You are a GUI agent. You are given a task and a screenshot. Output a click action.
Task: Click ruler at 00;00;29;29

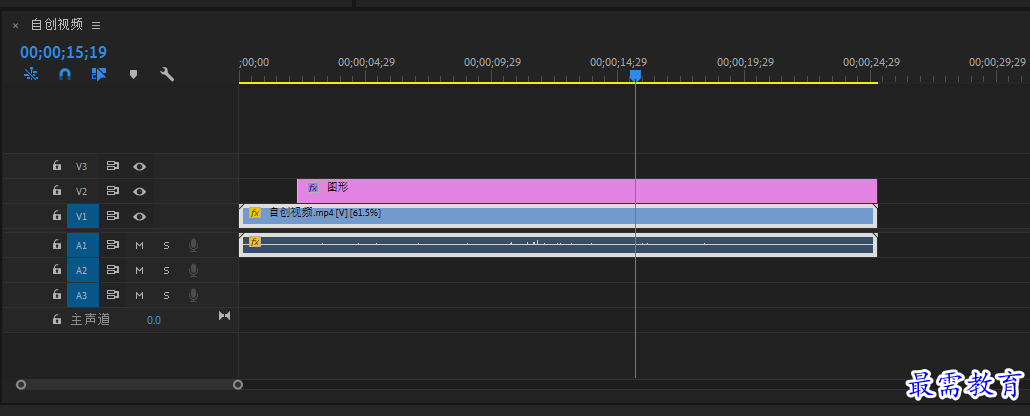click(997, 62)
